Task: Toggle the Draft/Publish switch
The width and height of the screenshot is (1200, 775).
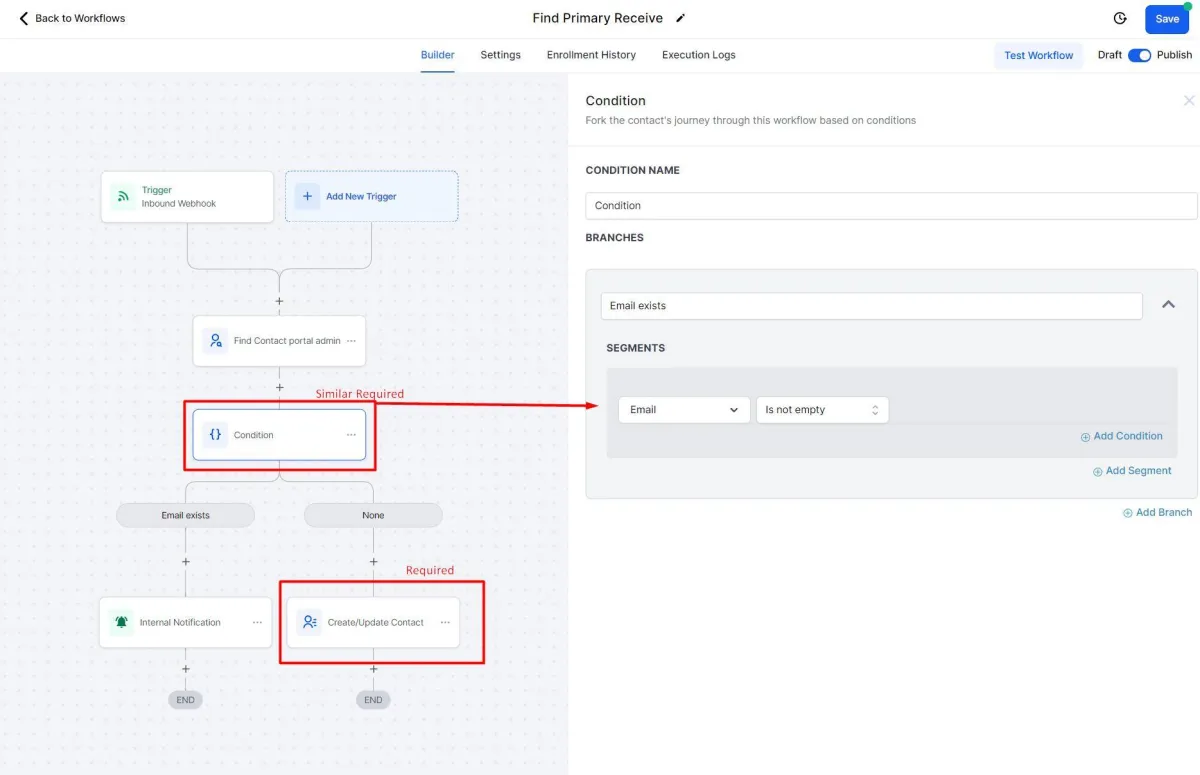Action: [x=1139, y=55]
